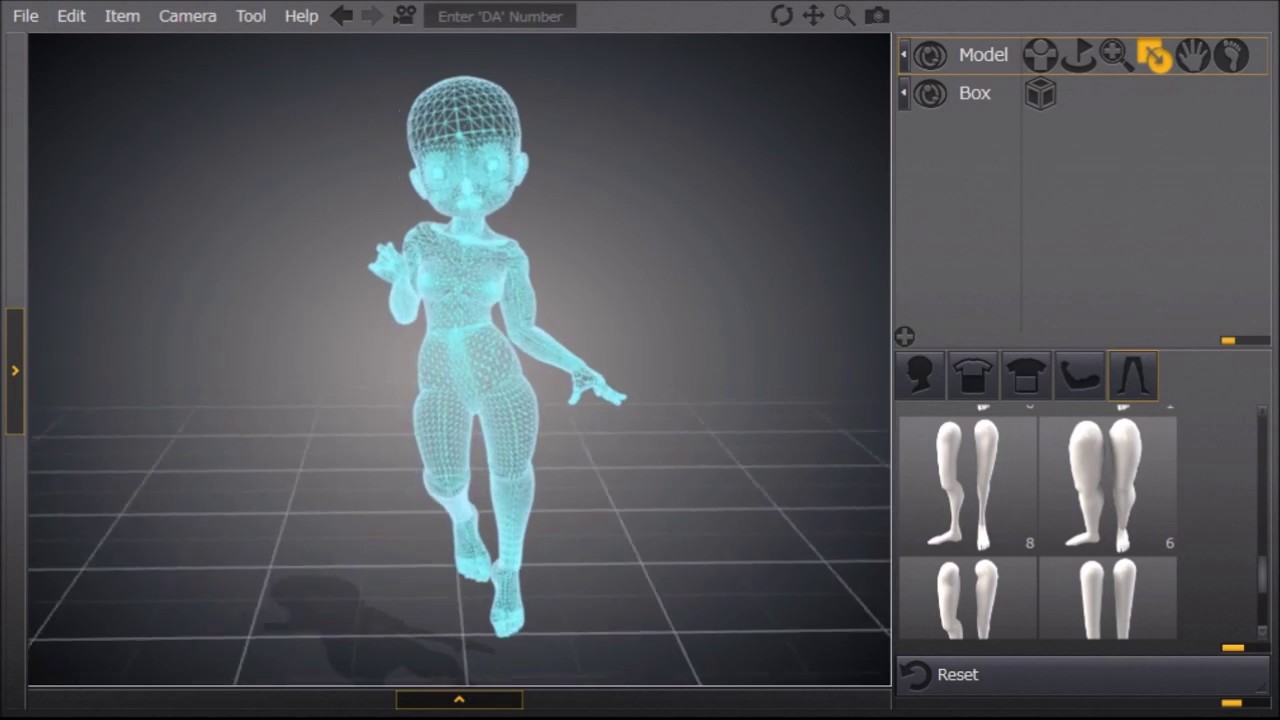The width and height of the screenshot is (1280, 720).
Task: Choose the Model foot tag
Action: 1231,55
